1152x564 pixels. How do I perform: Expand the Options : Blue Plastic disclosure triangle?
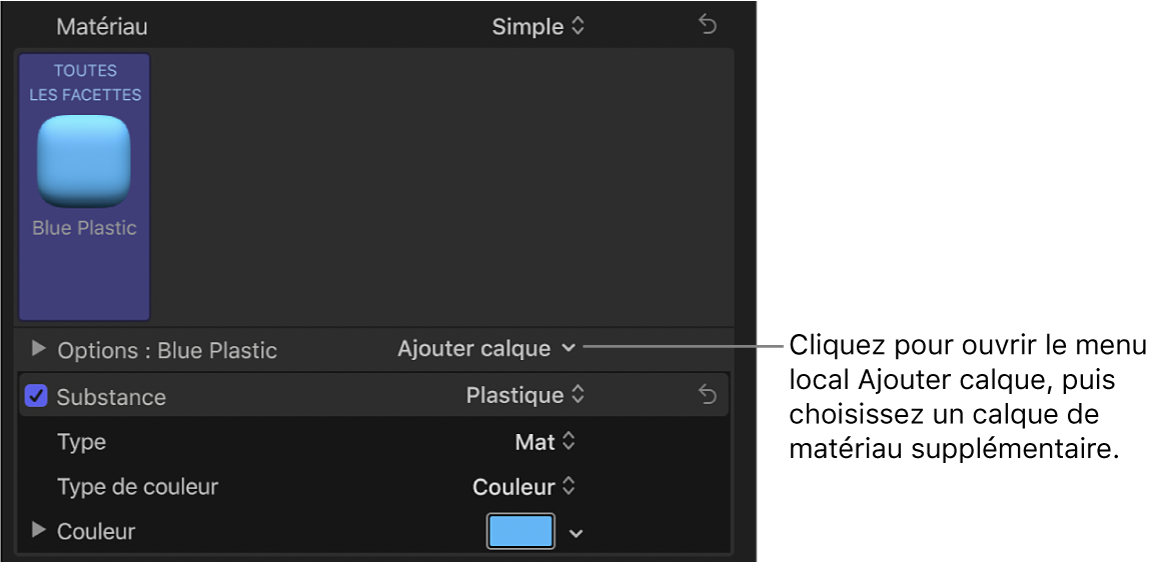39,349
